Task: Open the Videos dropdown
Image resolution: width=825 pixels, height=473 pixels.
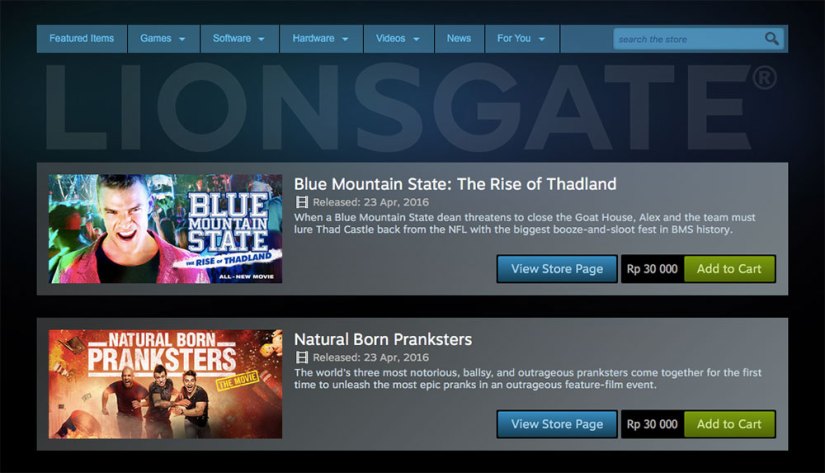Action: [398, 38]
